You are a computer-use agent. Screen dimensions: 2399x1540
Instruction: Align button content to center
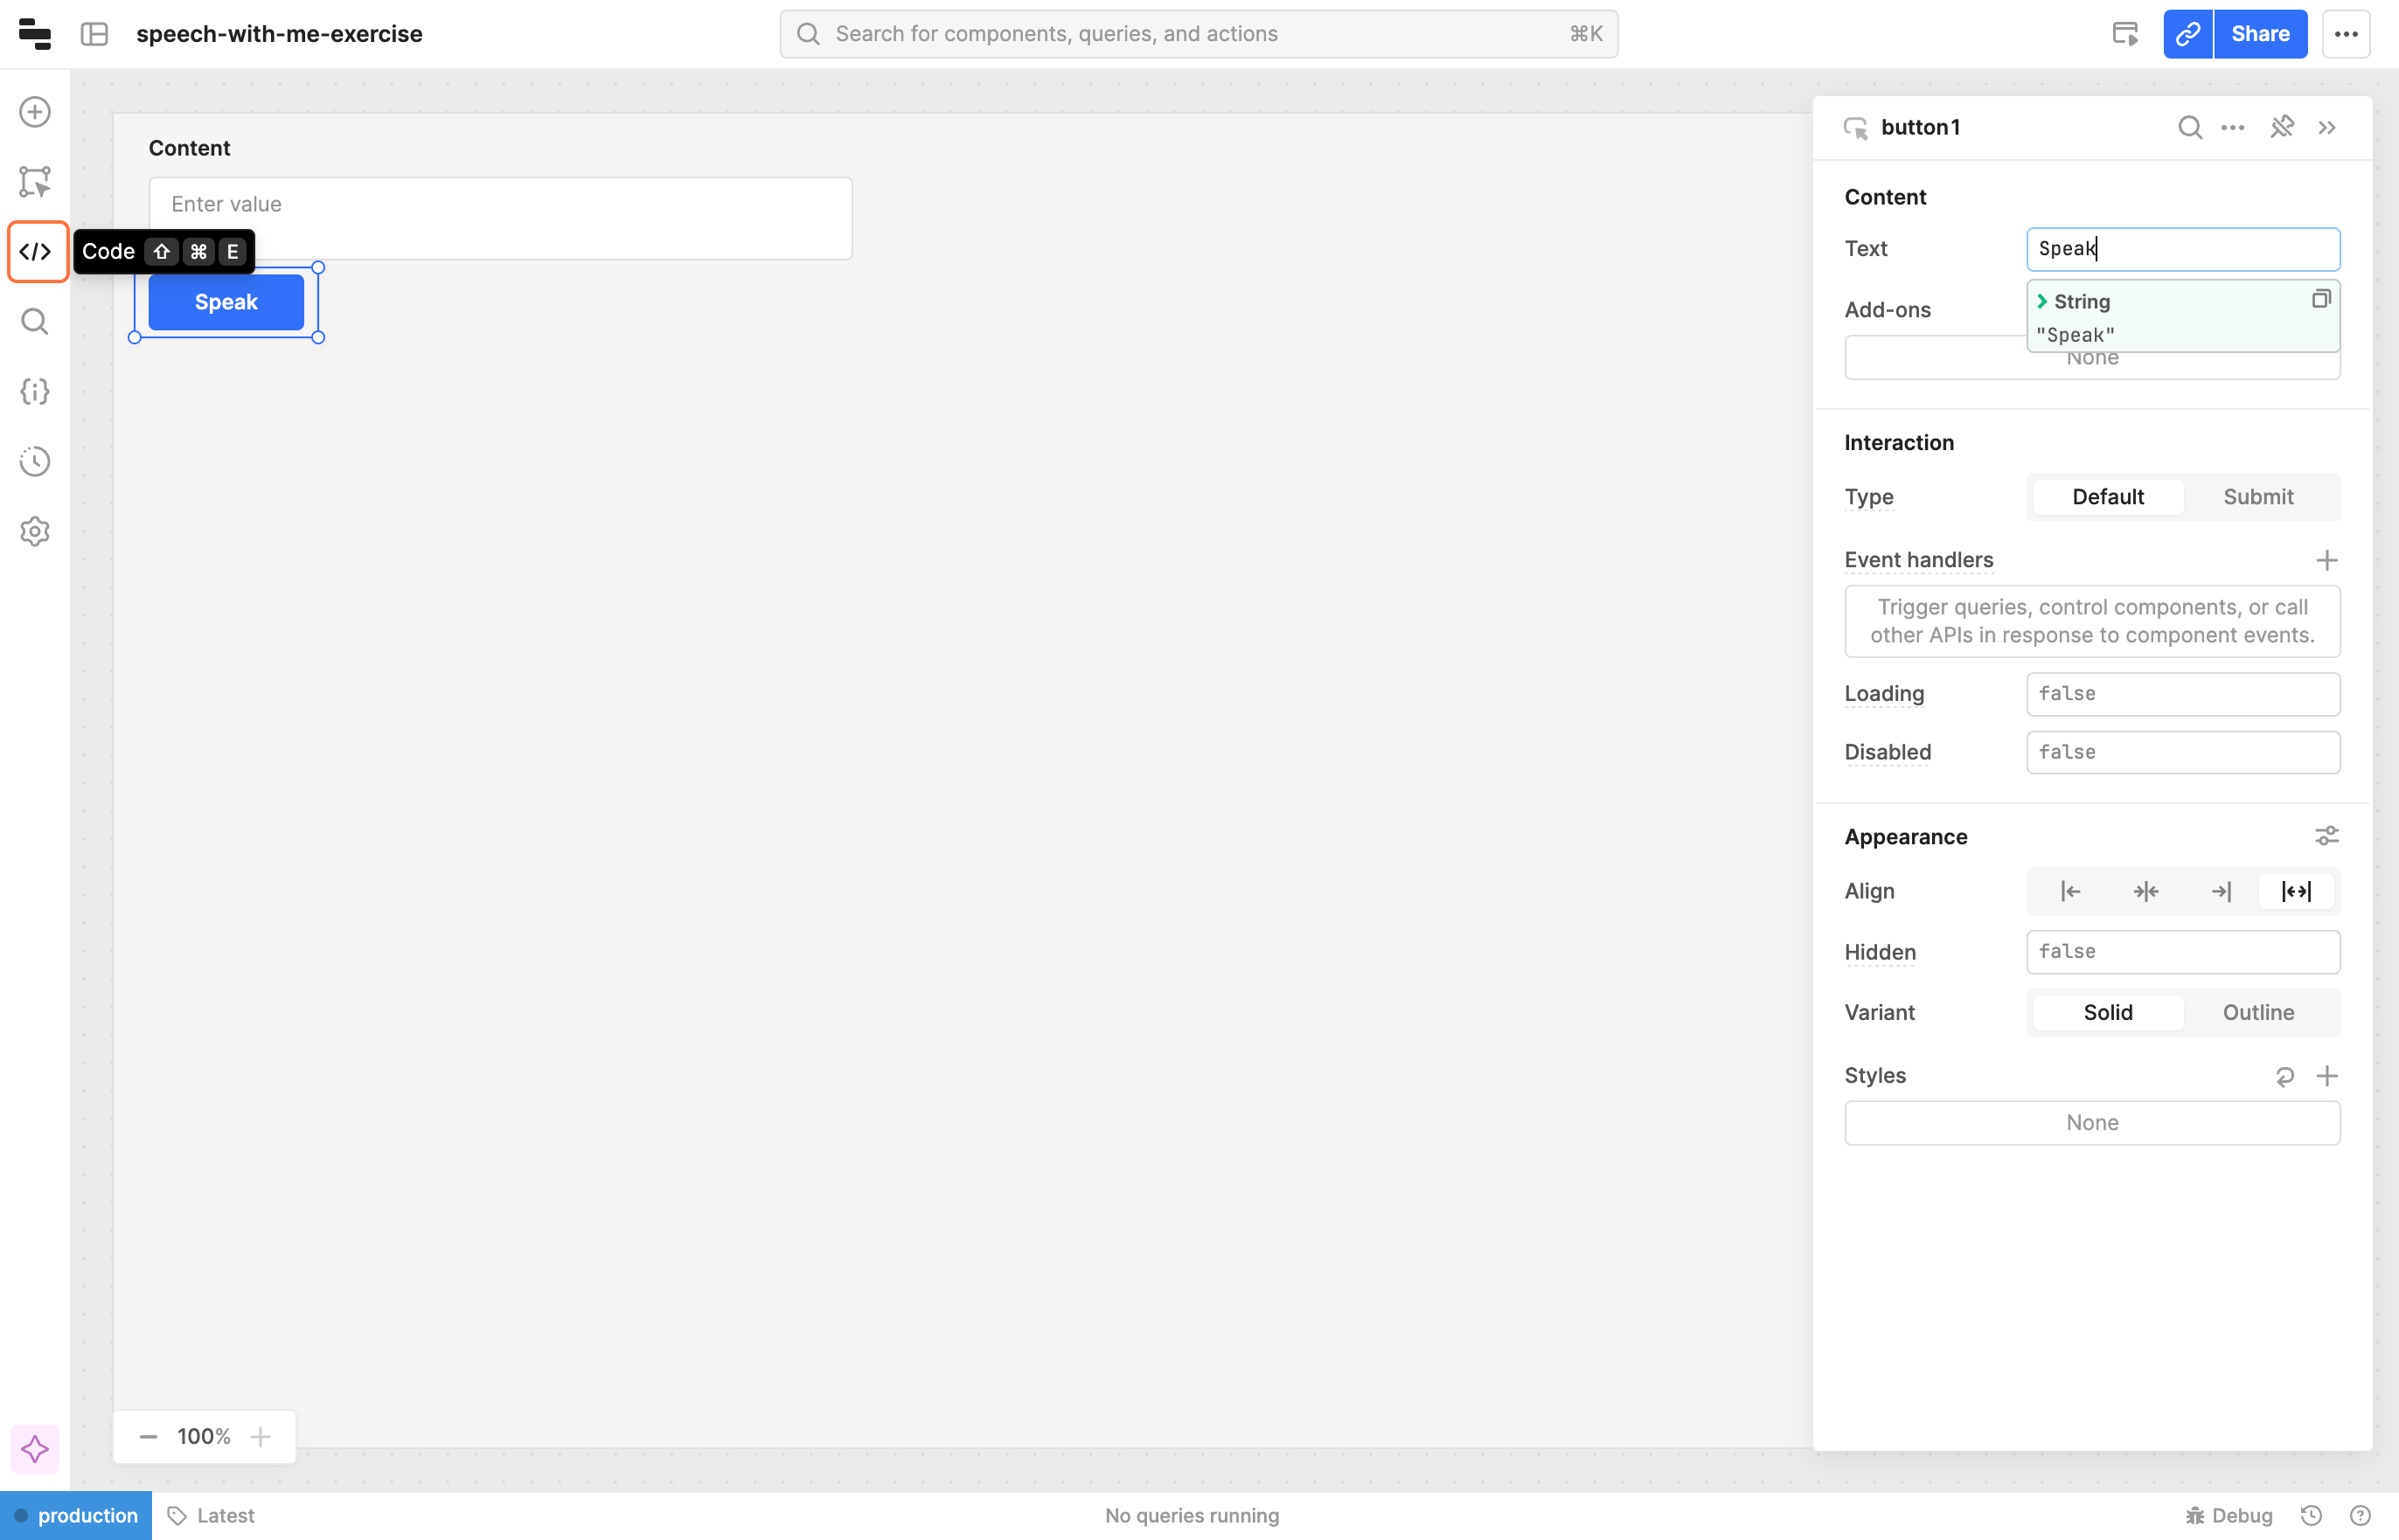pyautogui.click(x=2145, y=891)
